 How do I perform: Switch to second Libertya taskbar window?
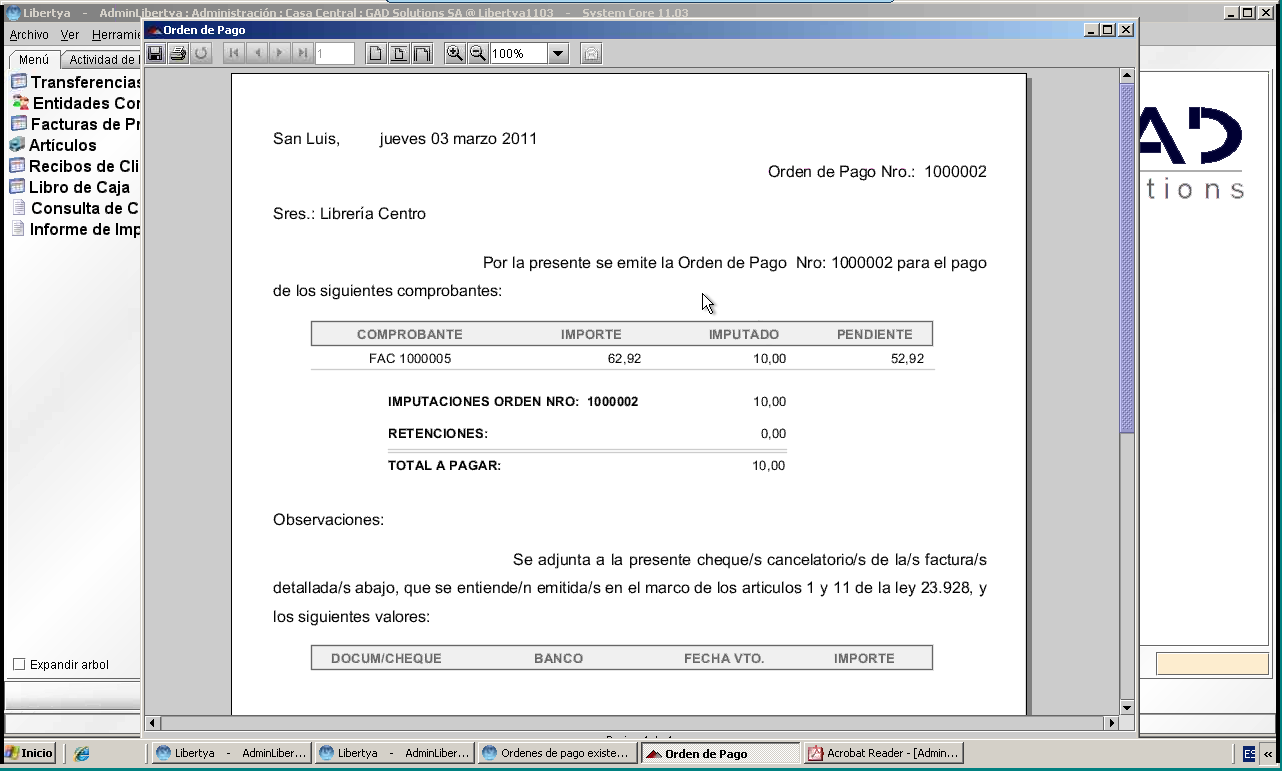[x=394, y=754]
